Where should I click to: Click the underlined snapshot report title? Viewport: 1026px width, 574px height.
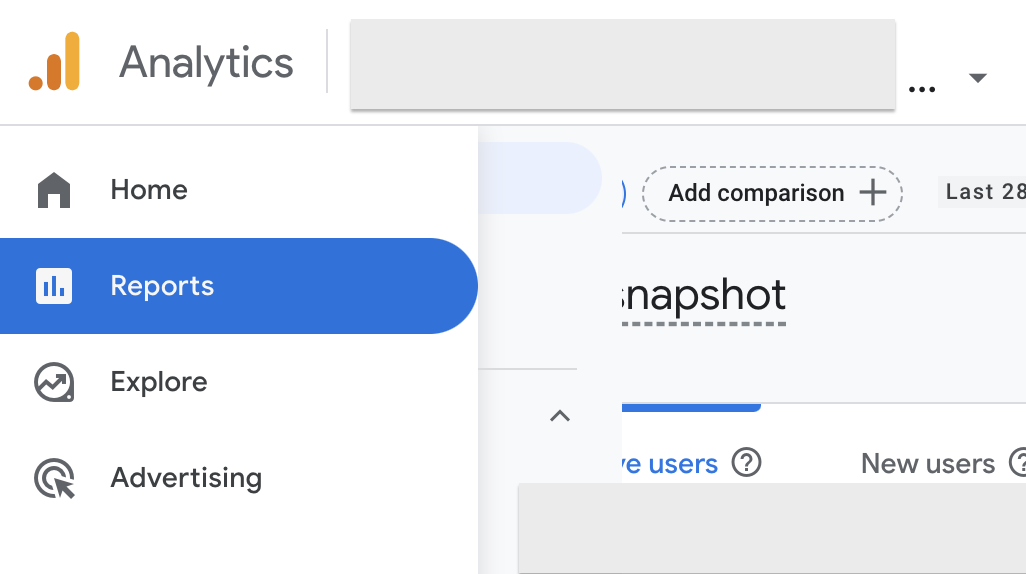click(703, 296)
